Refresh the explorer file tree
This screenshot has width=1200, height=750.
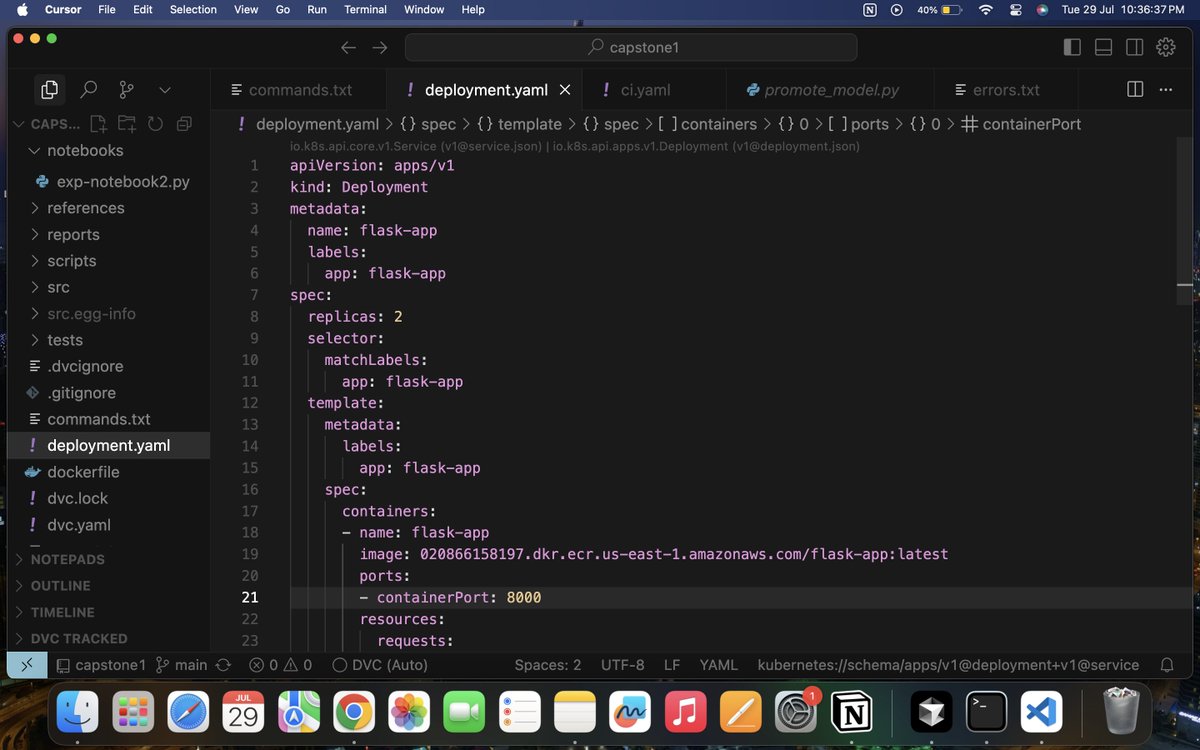point(155,124)
